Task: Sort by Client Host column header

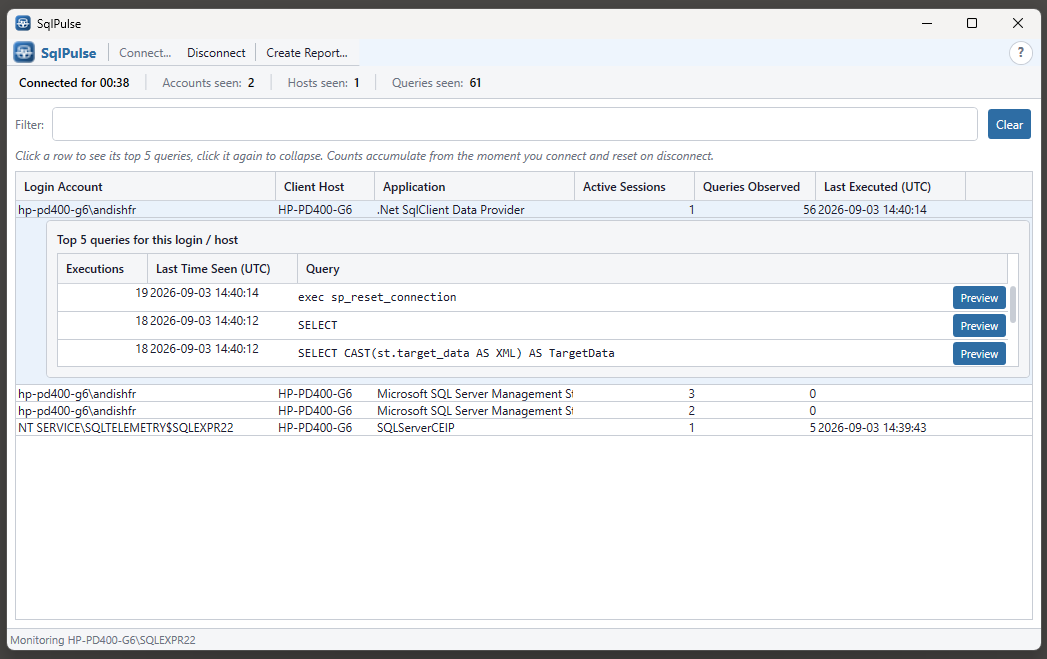Action: pos(325,187)
